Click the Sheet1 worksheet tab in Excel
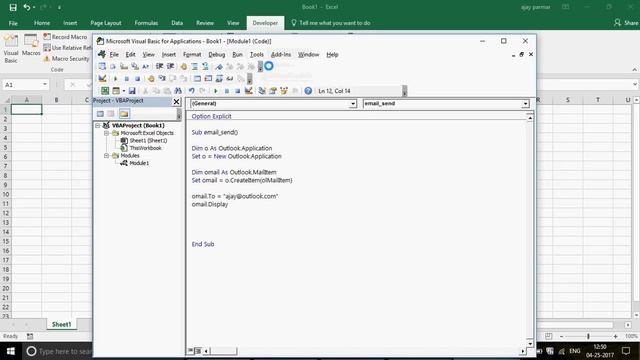Viewport: 640px width, 360px height. (x=61, y=324)
